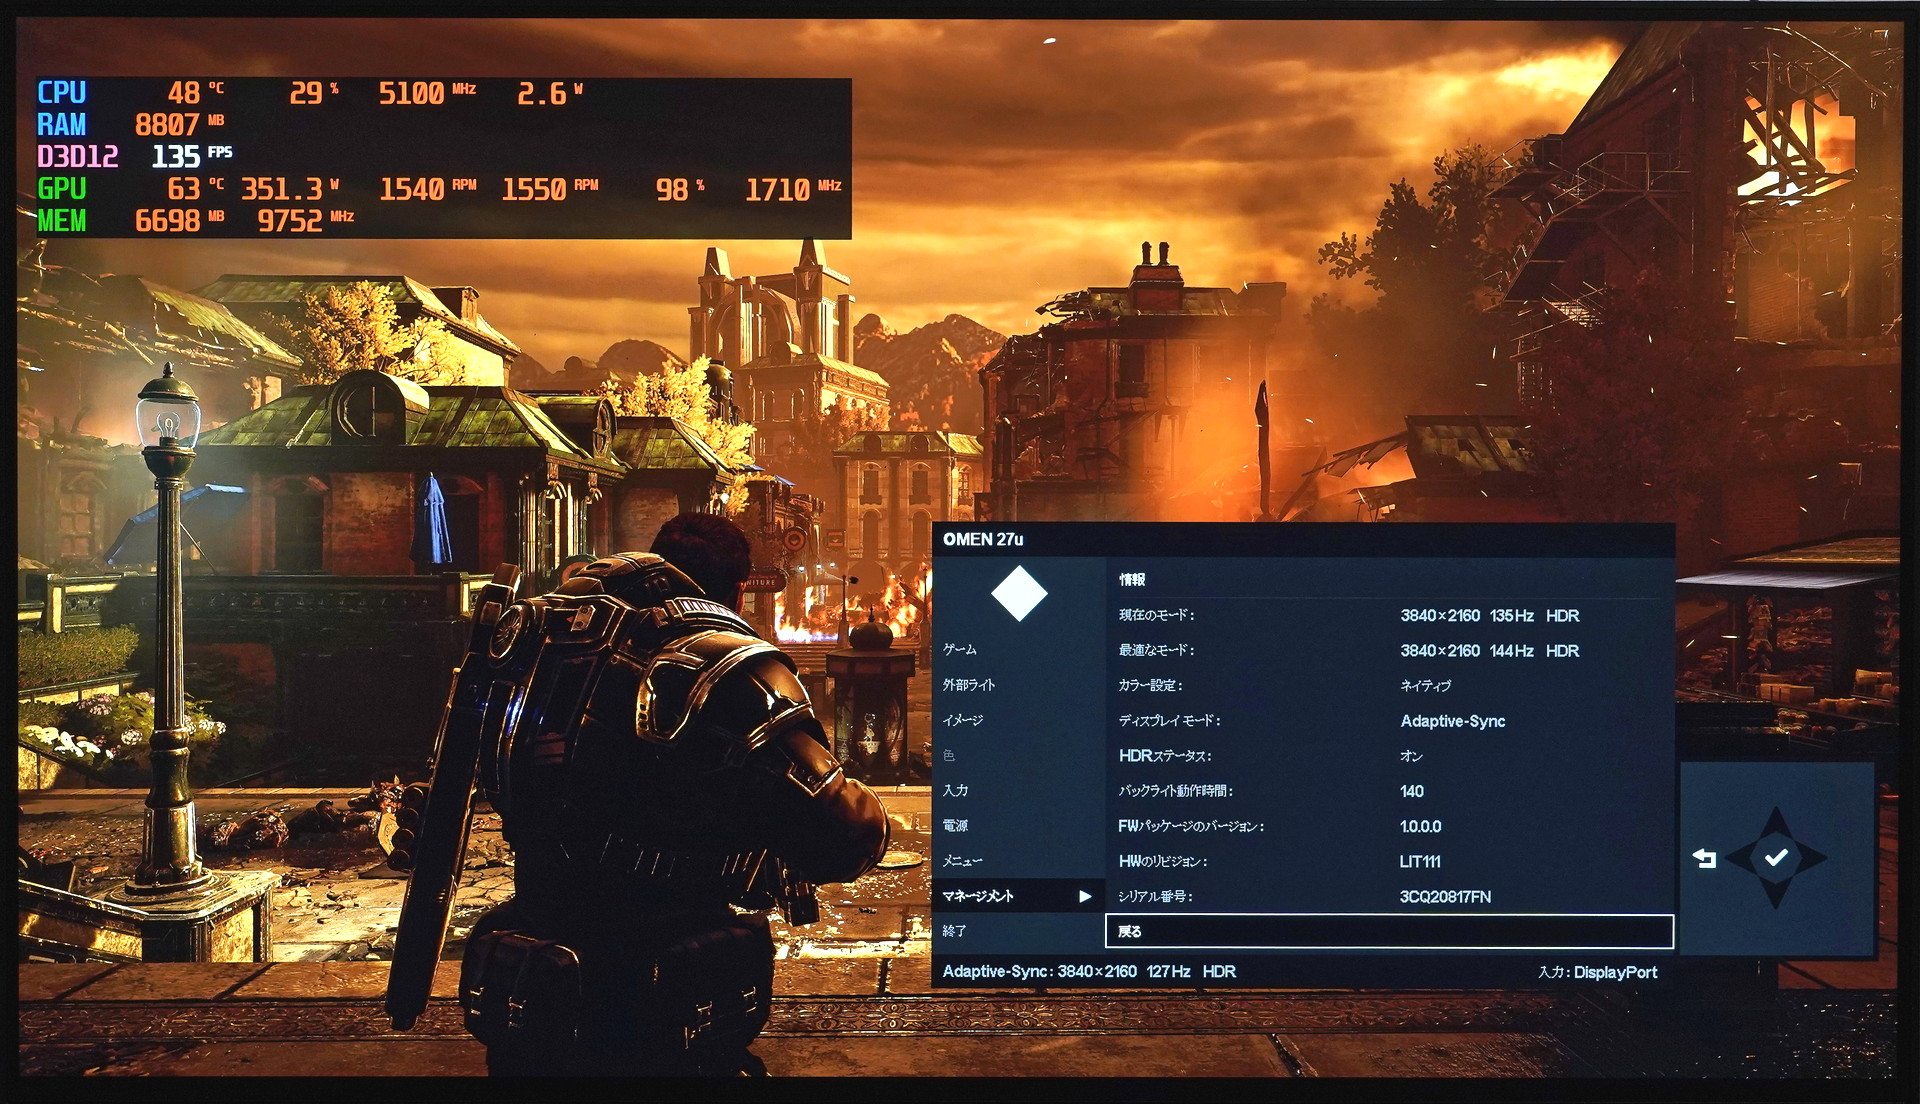Image resolution: width=1920 pixels, height=1104 pixels.
Task: Click the 3840×2160 135Hz HDR value
Action: (x=1489, y=616)
